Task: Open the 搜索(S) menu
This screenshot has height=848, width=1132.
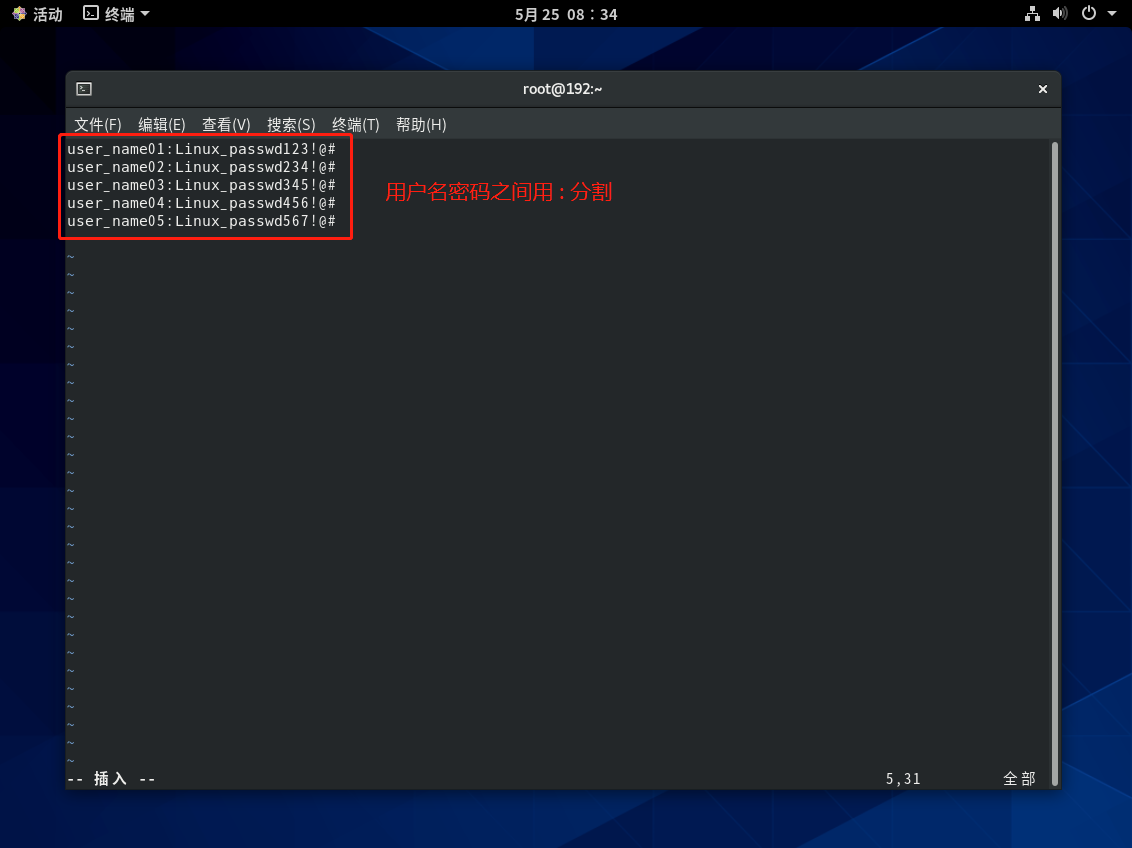Action: [291, 124]
